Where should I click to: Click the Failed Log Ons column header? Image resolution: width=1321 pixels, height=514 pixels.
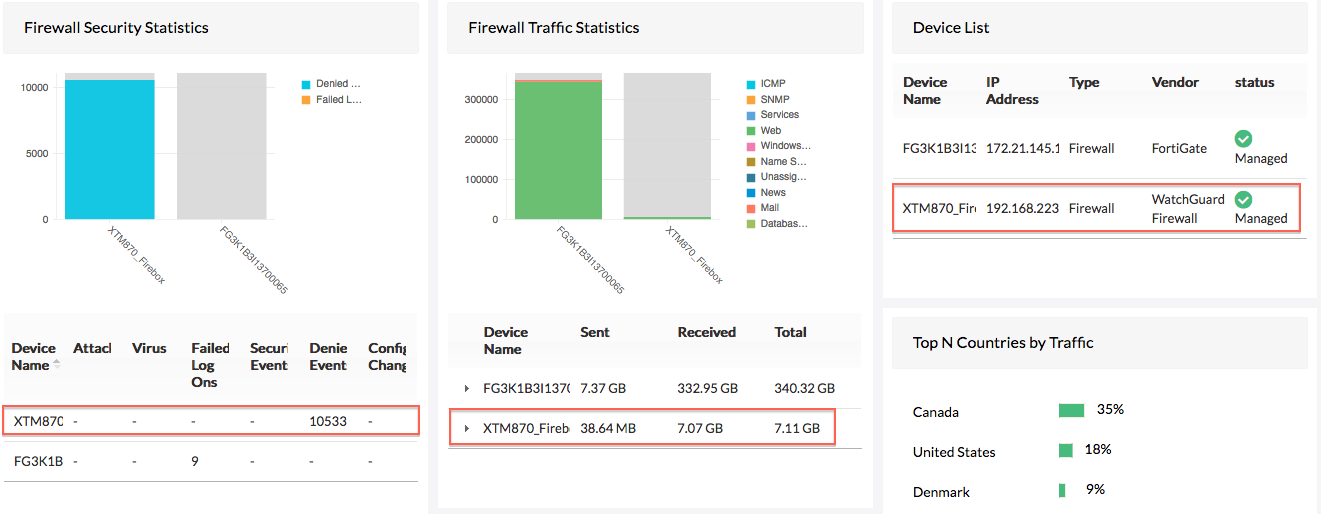coord(210,365)
